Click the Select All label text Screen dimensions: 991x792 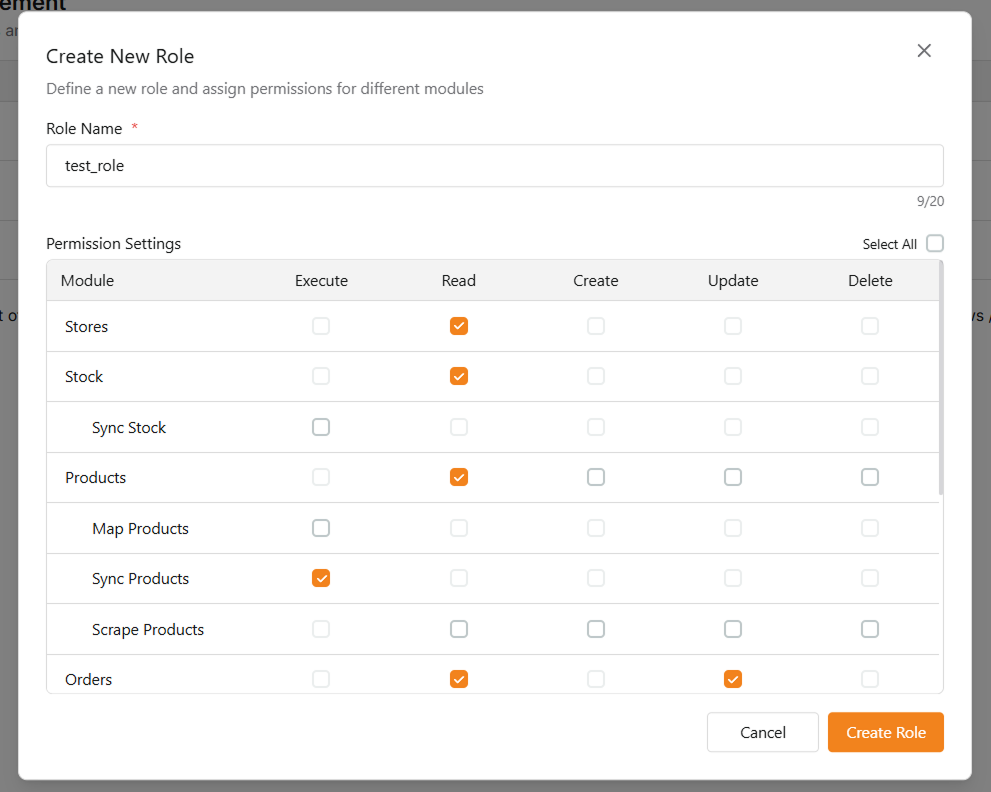pos(889,245)
